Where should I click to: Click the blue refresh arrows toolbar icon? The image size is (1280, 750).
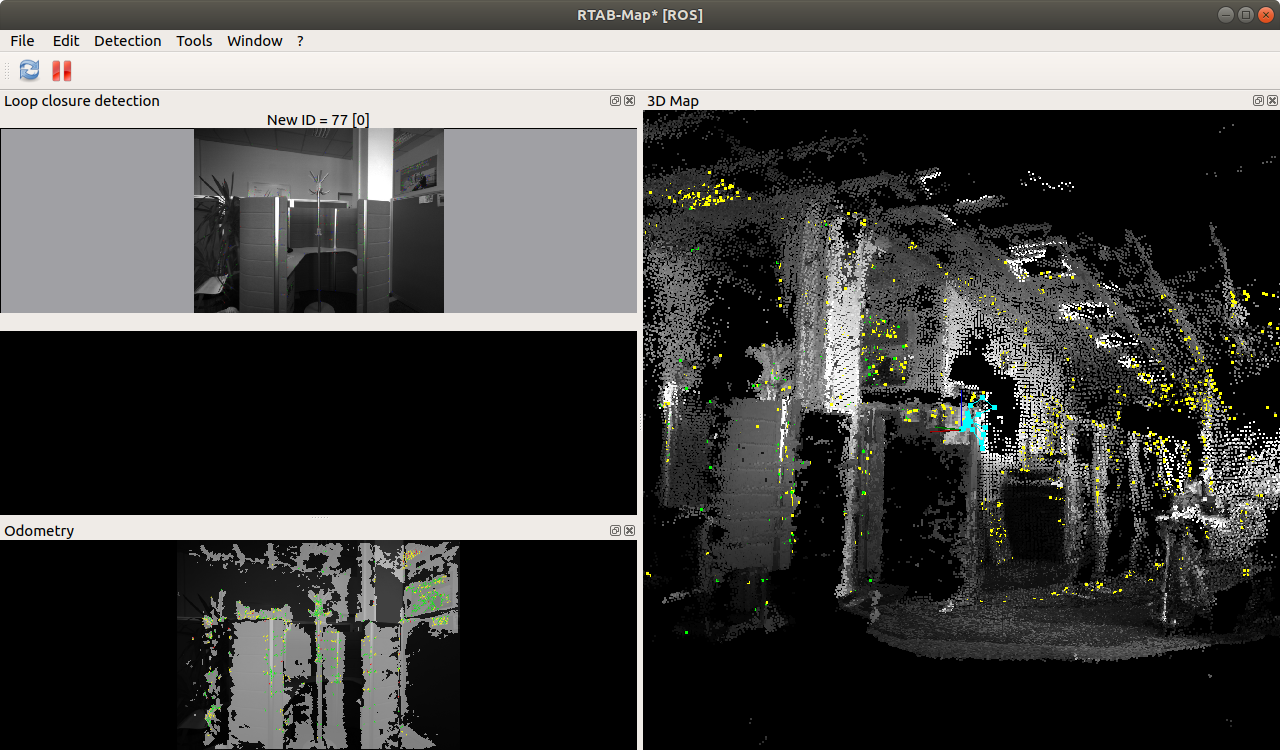(29, 70)
